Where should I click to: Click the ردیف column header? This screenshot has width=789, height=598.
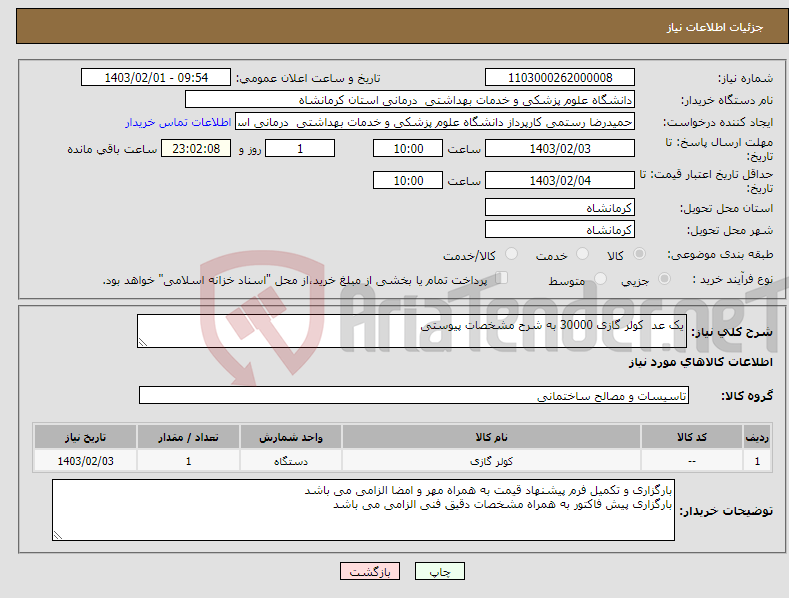[x=757, y=437]
